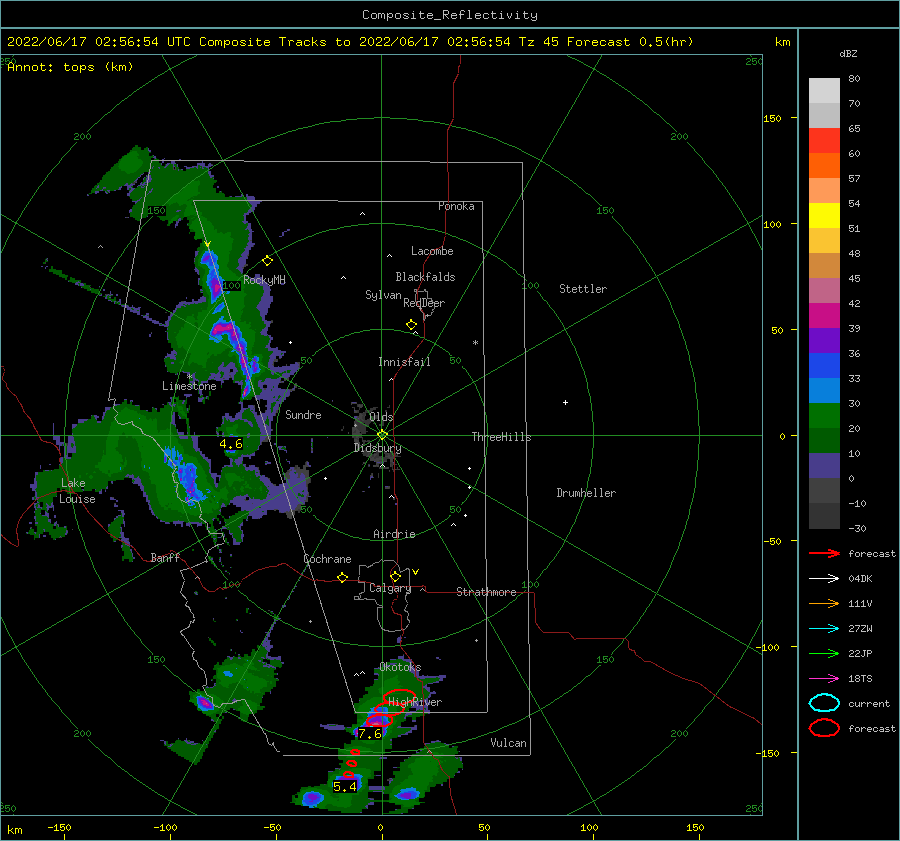
Task: Click the Vulcan label
Action: click(x=509, y=743)
